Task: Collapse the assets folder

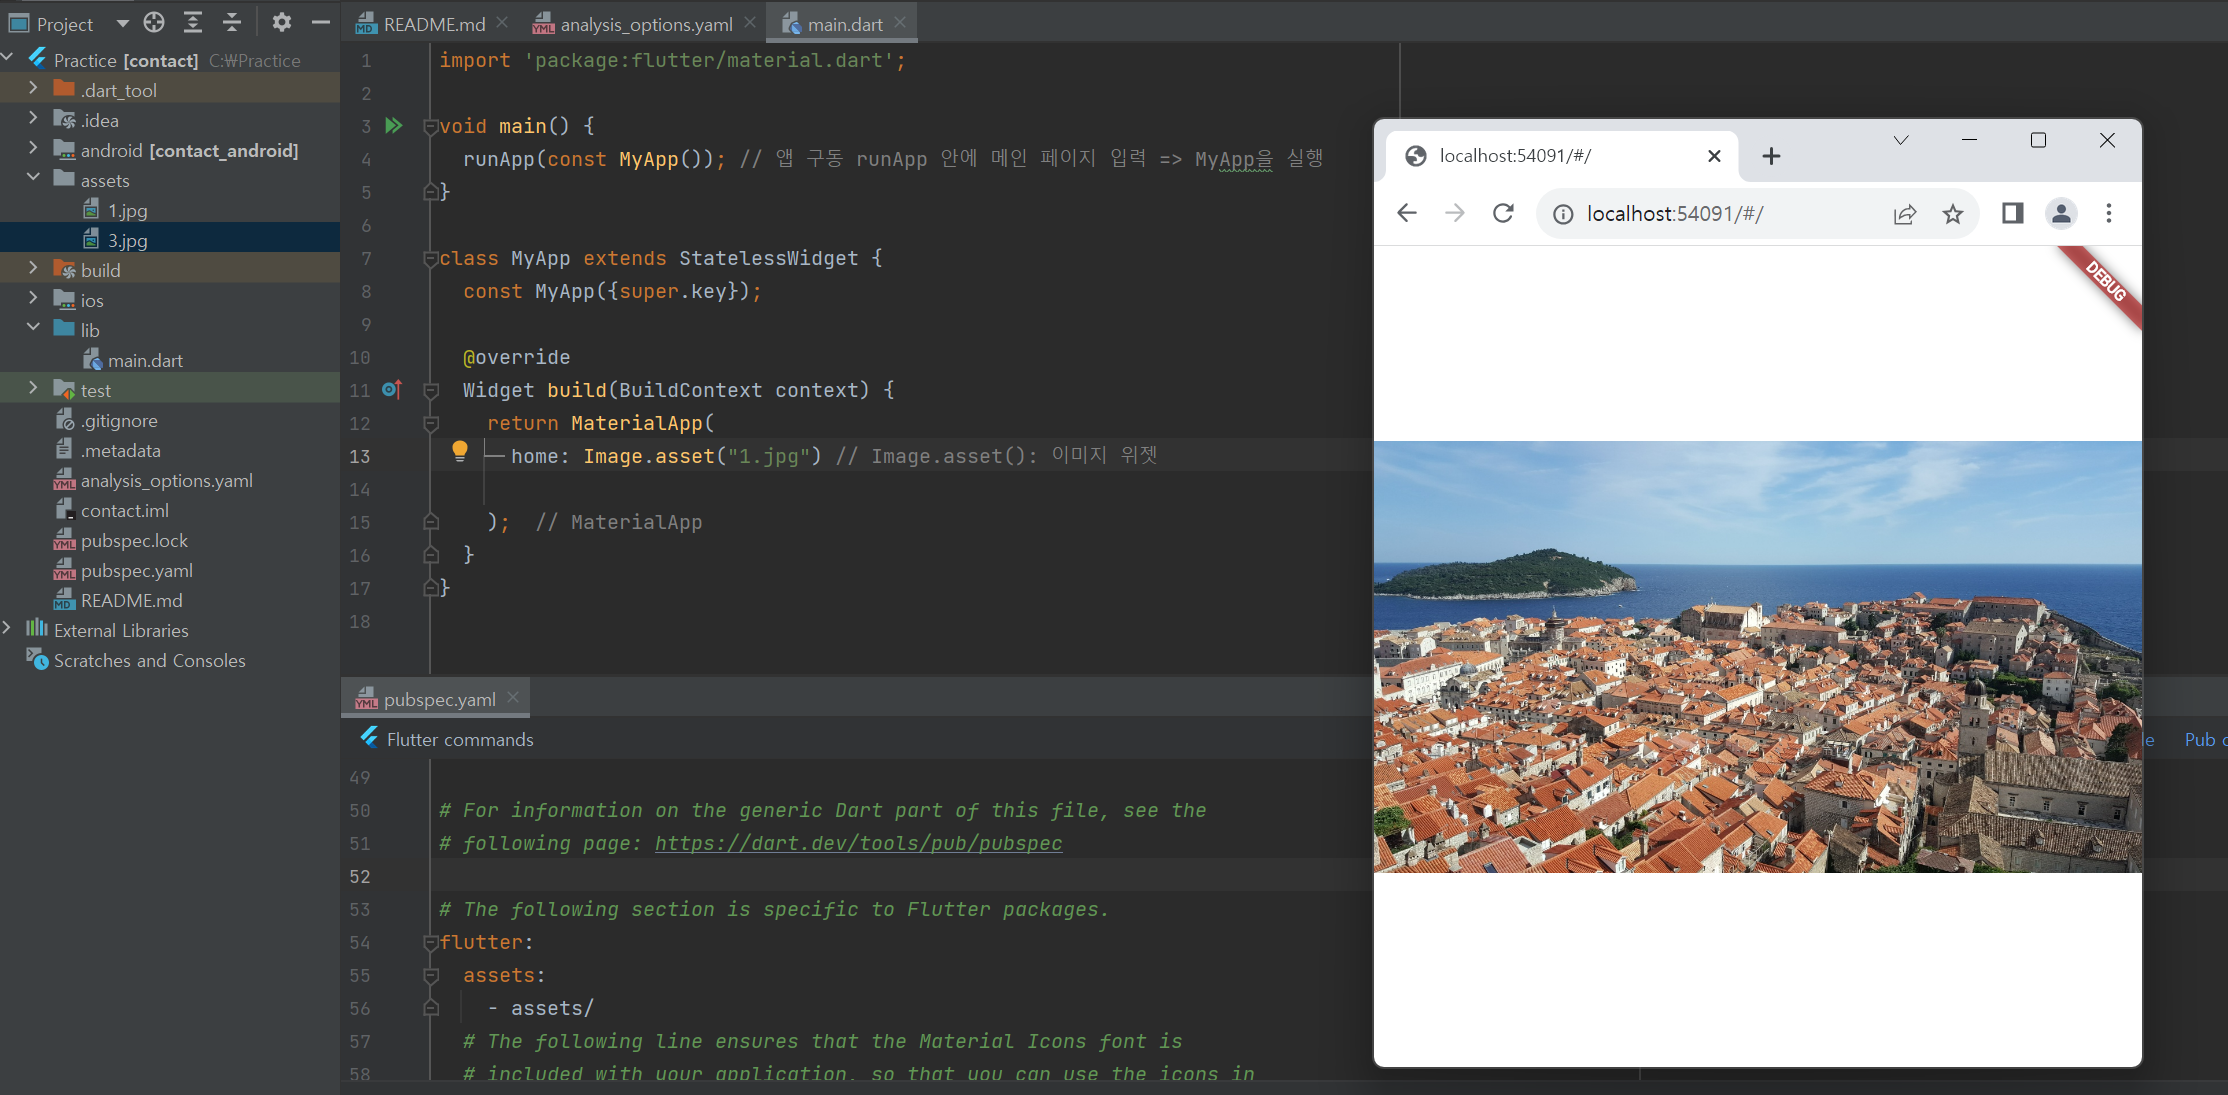Action: (x=33, y=178)
